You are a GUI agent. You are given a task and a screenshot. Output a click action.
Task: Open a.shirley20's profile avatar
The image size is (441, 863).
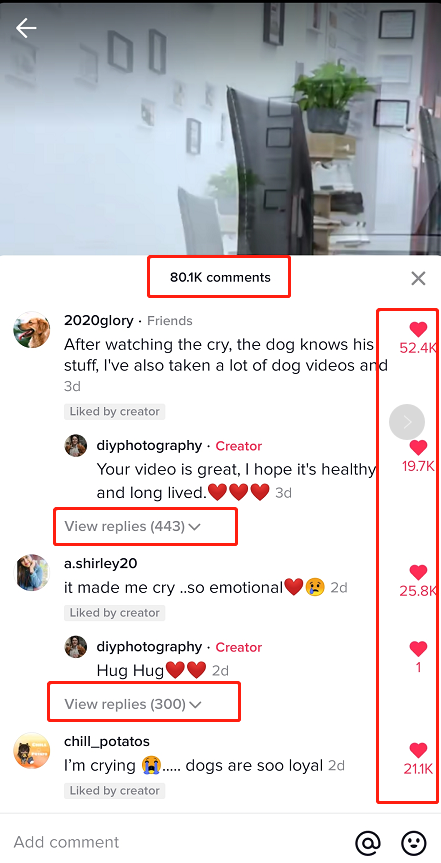[x=31, y=572]
